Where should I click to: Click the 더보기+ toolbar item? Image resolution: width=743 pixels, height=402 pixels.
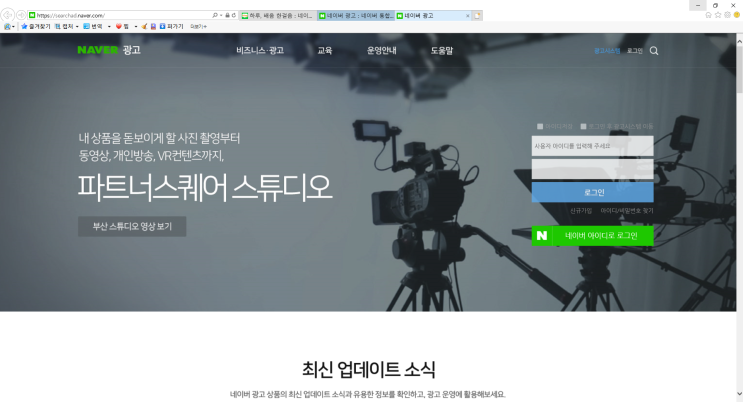[x=198, y=27]
